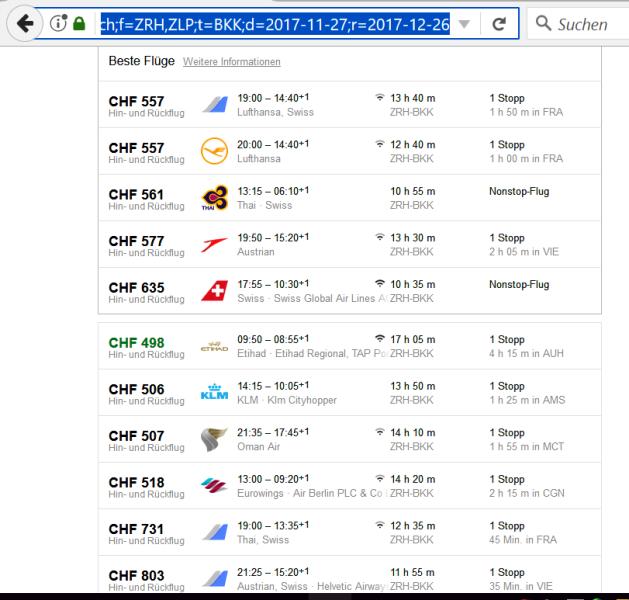Select the CHF 731 price

pos(136,529)
